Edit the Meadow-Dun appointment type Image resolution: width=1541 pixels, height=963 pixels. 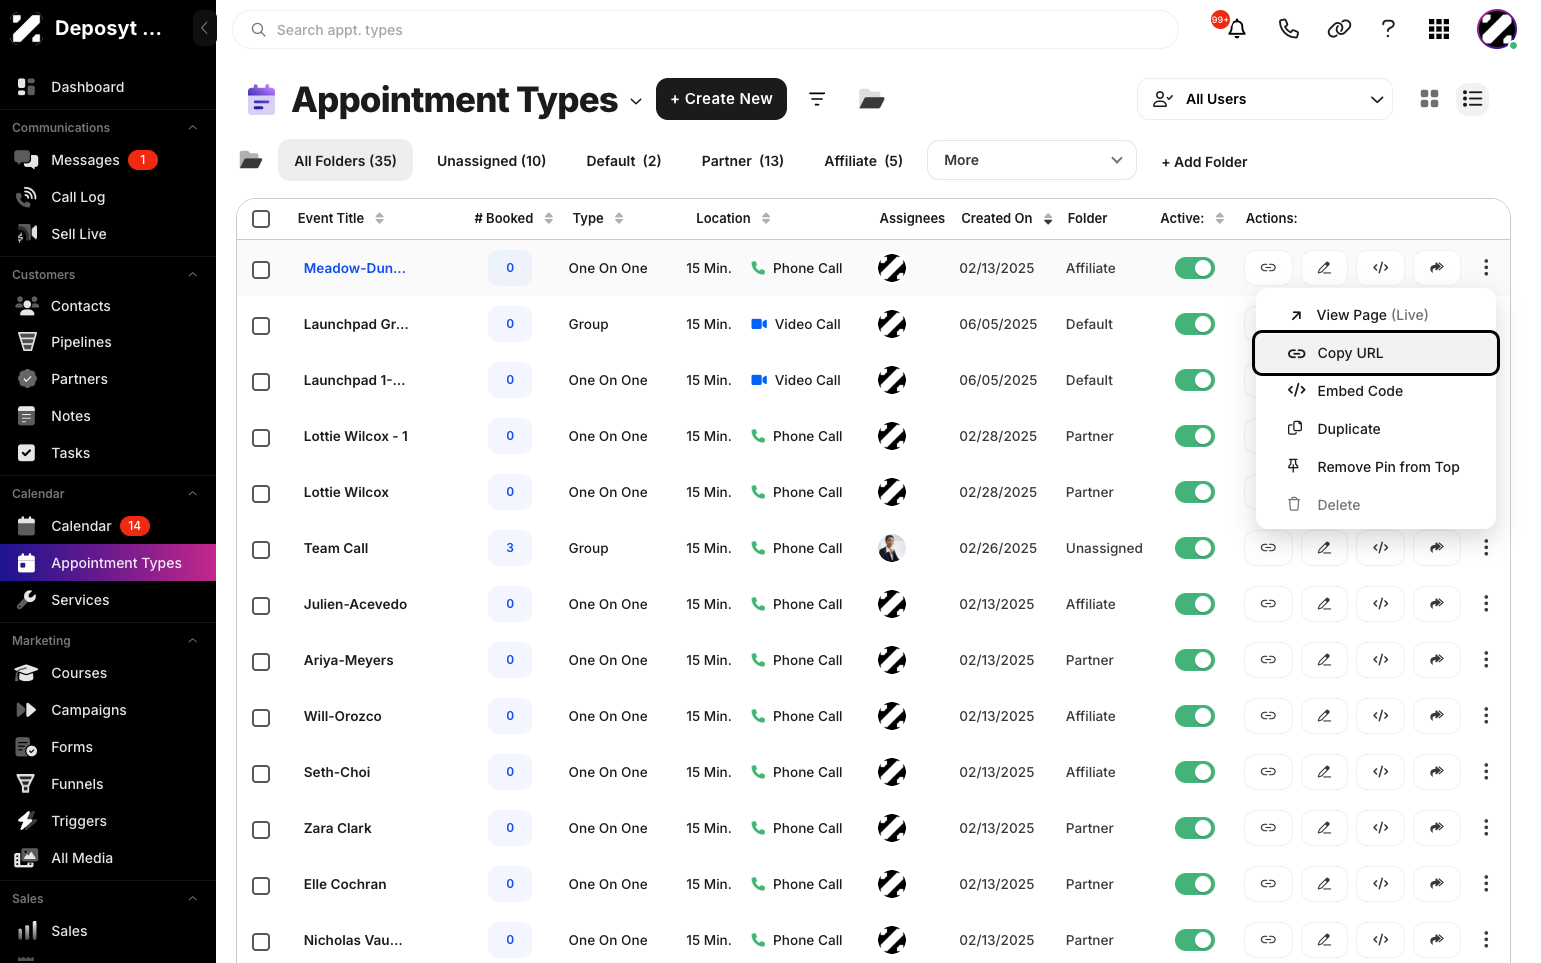[x=1324, y=268]
